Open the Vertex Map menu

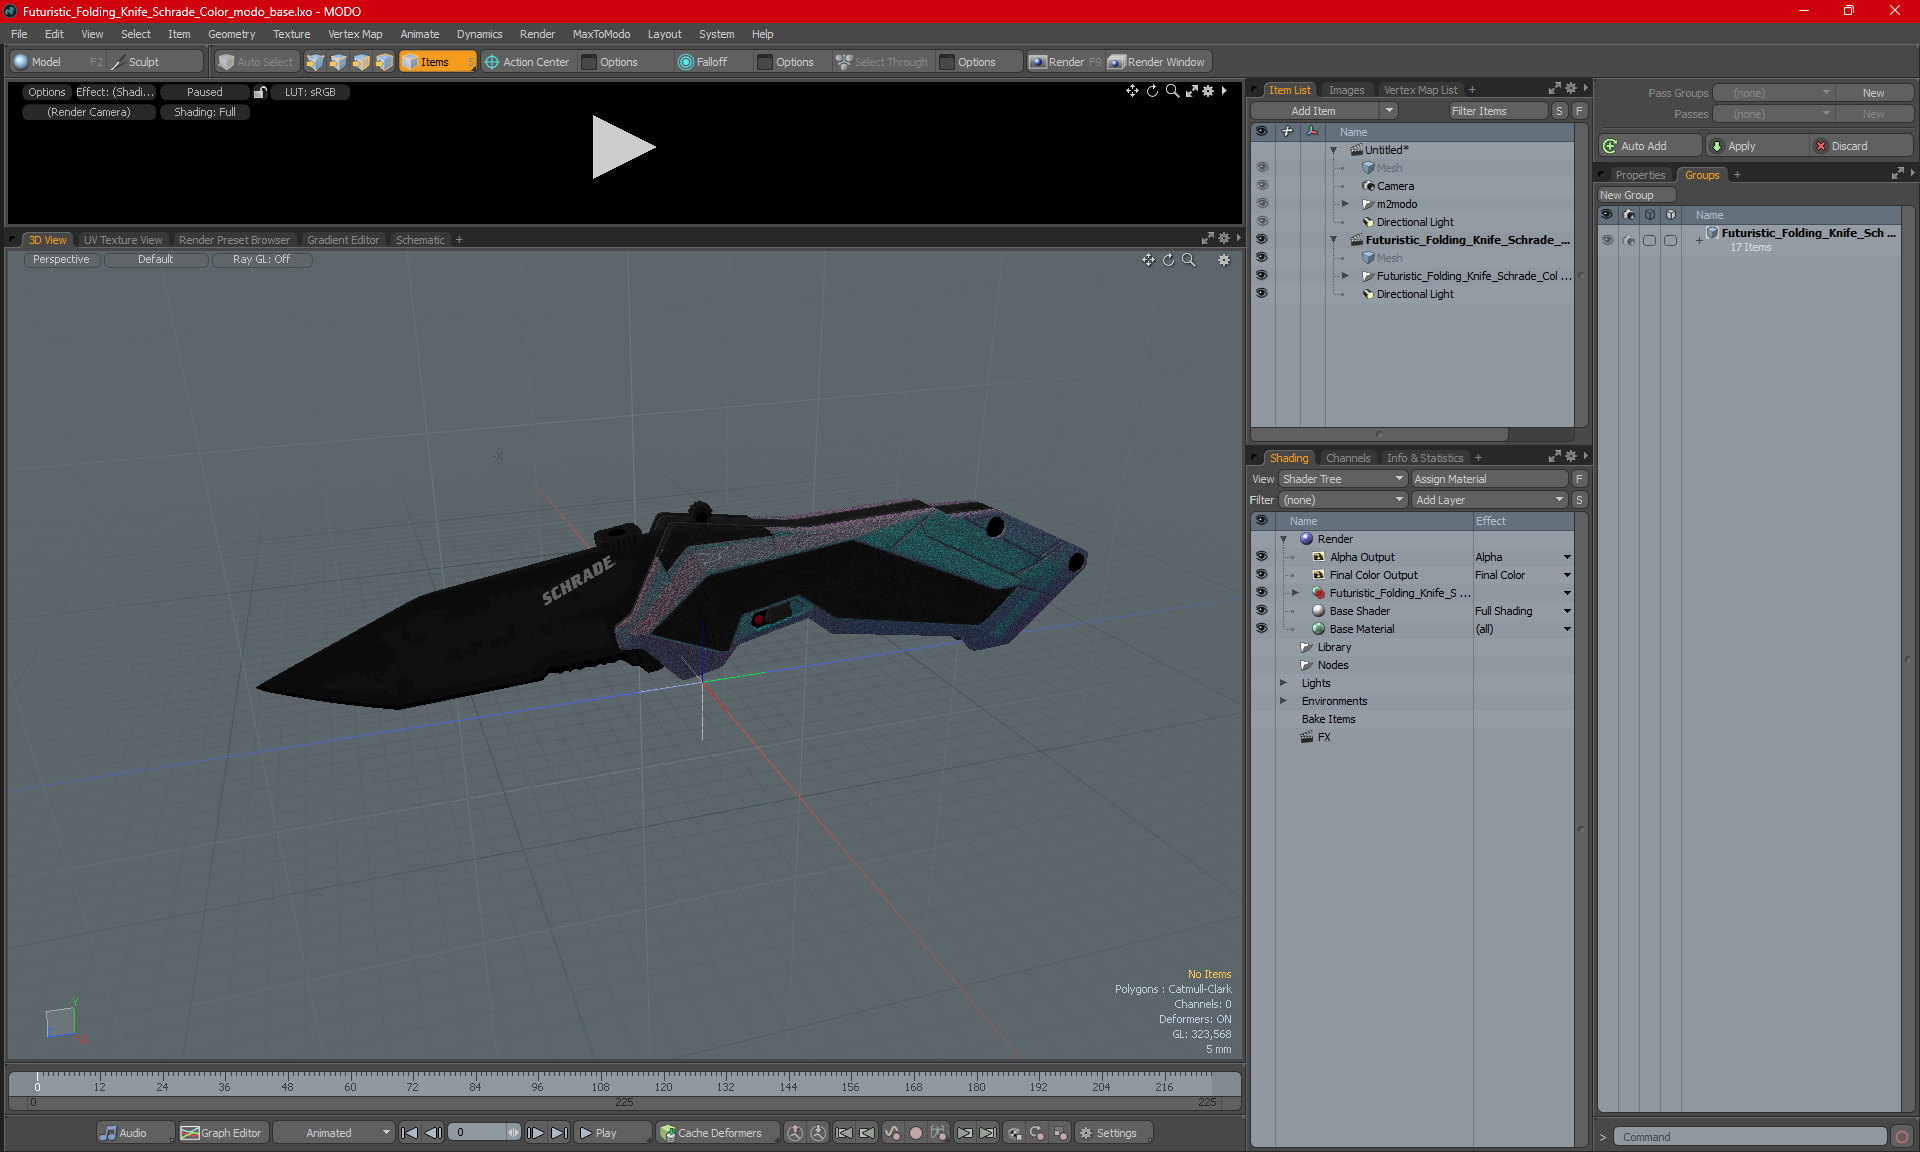pos(355,34)
